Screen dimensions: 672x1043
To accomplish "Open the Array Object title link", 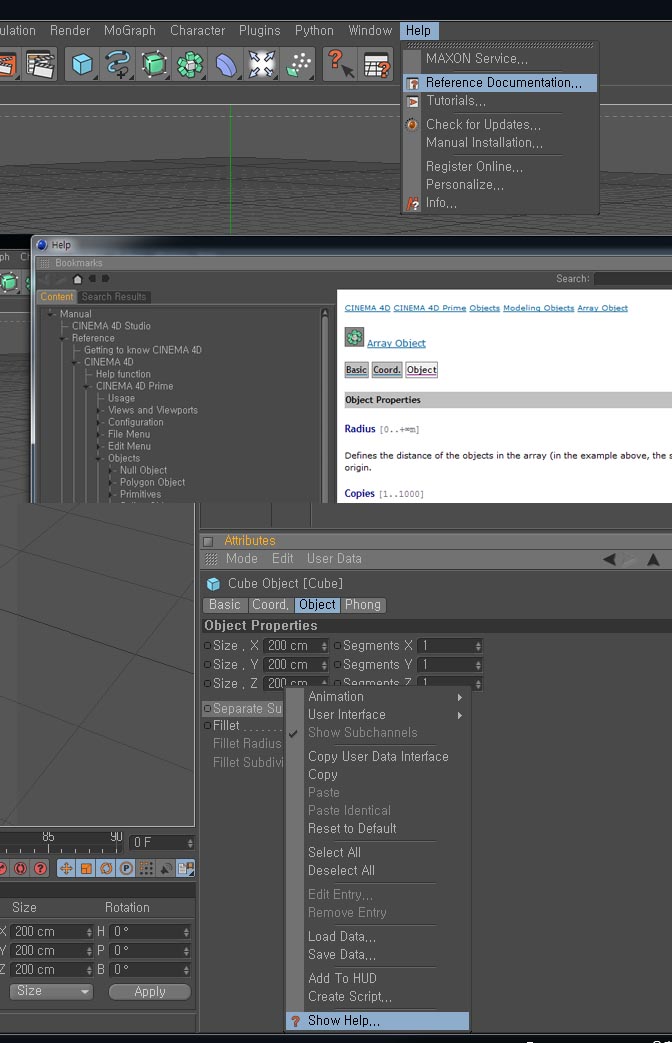I will point(397,343).
